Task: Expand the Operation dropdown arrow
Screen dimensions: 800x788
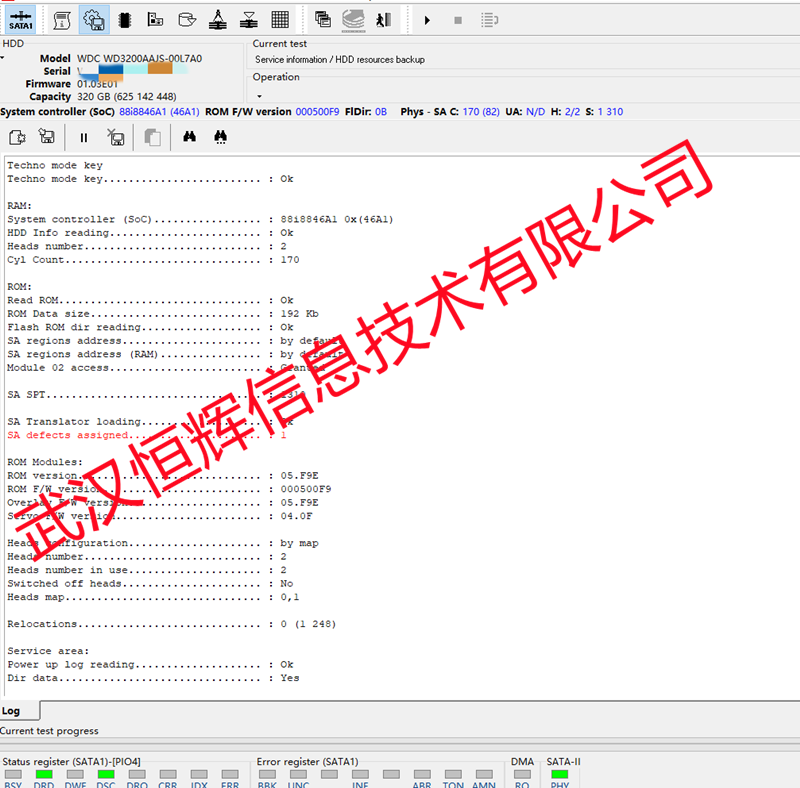Action: tap(259, 95)
